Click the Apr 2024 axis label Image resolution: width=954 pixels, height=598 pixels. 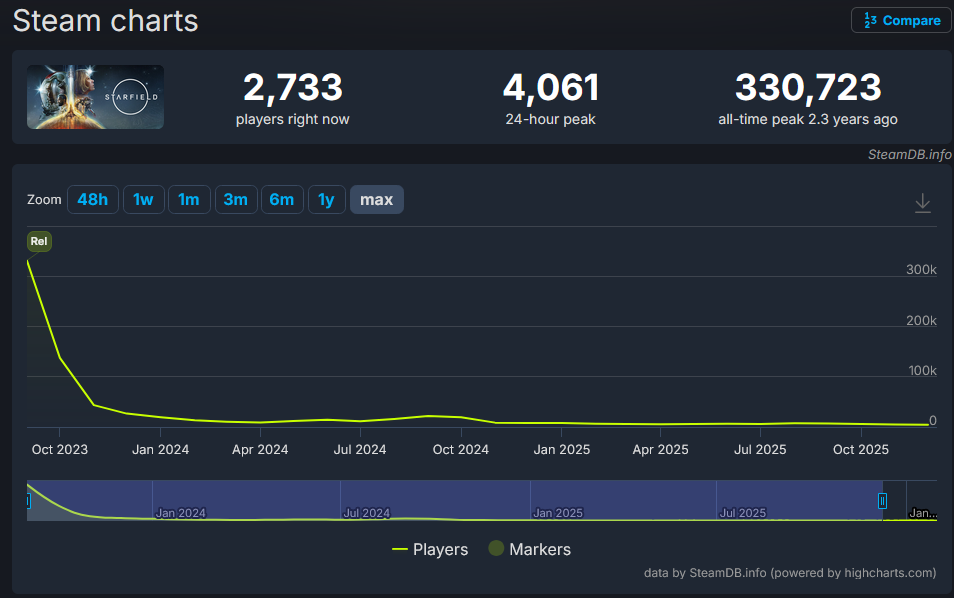(260, 450)
